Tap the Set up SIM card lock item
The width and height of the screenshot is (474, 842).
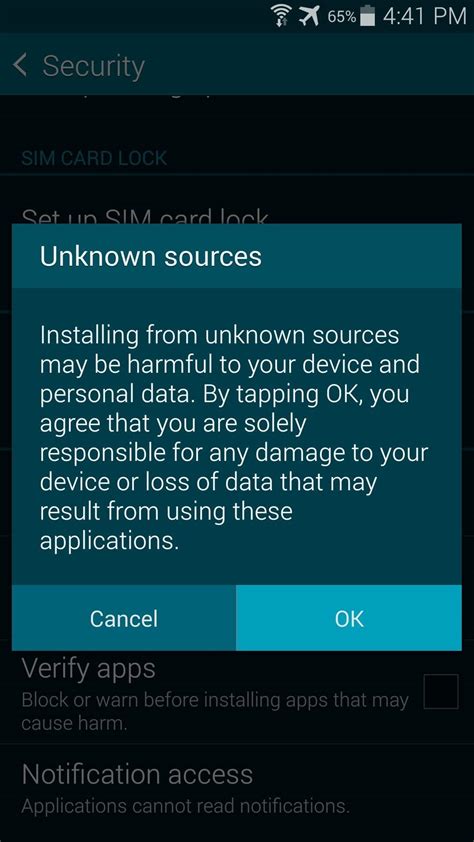tap(145, 216)
